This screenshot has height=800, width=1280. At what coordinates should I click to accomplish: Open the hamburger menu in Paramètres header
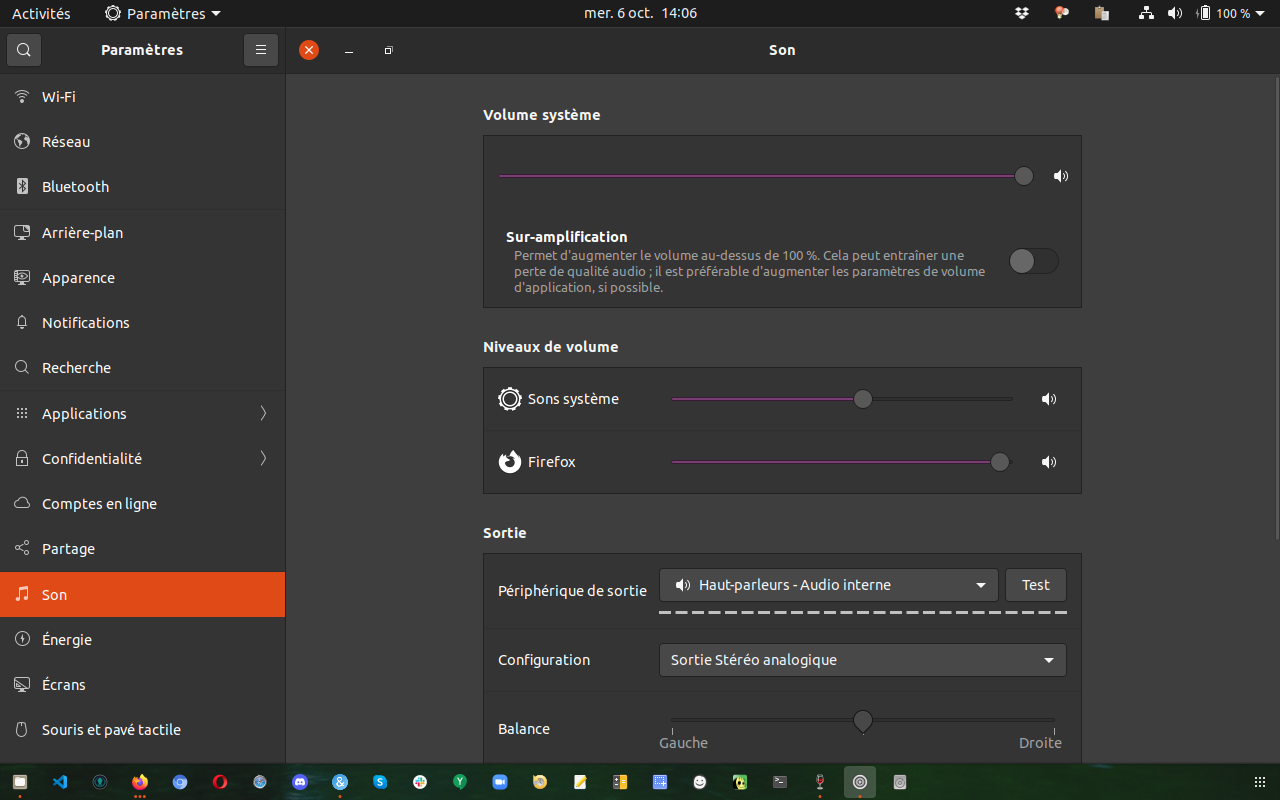tap(261, 50)
